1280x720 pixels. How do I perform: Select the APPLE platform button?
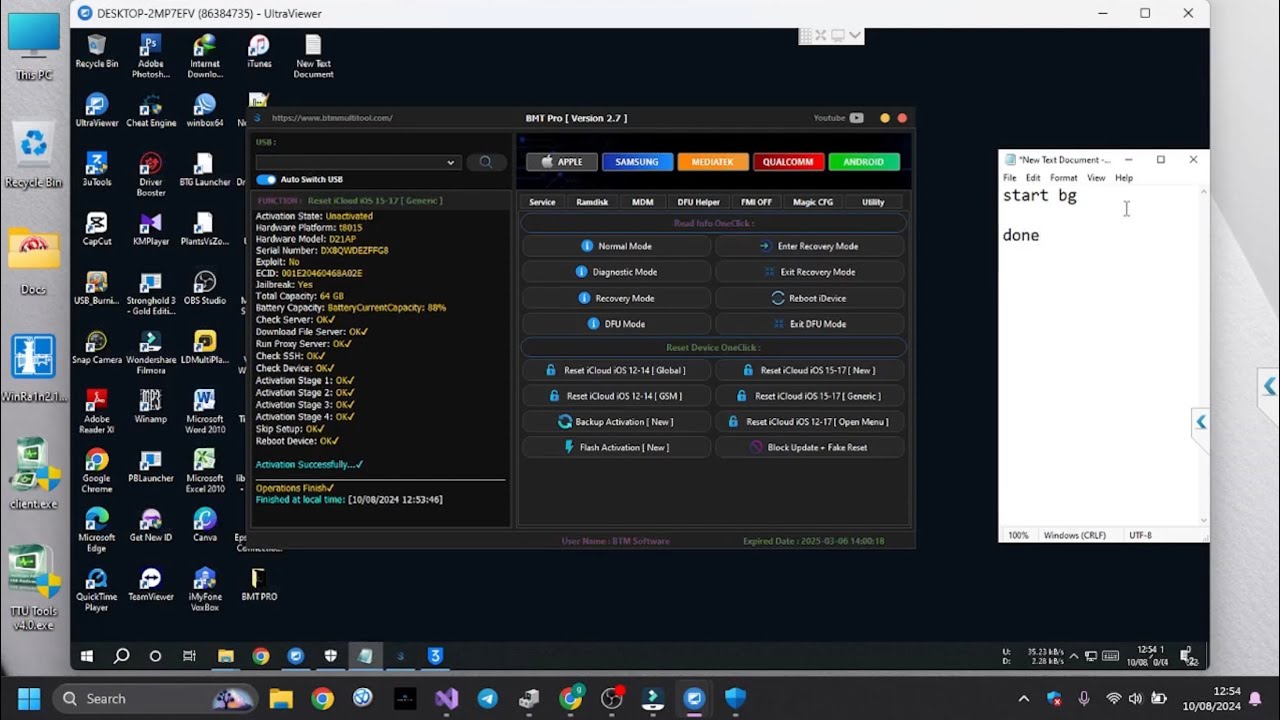click(x=561, y=162)
